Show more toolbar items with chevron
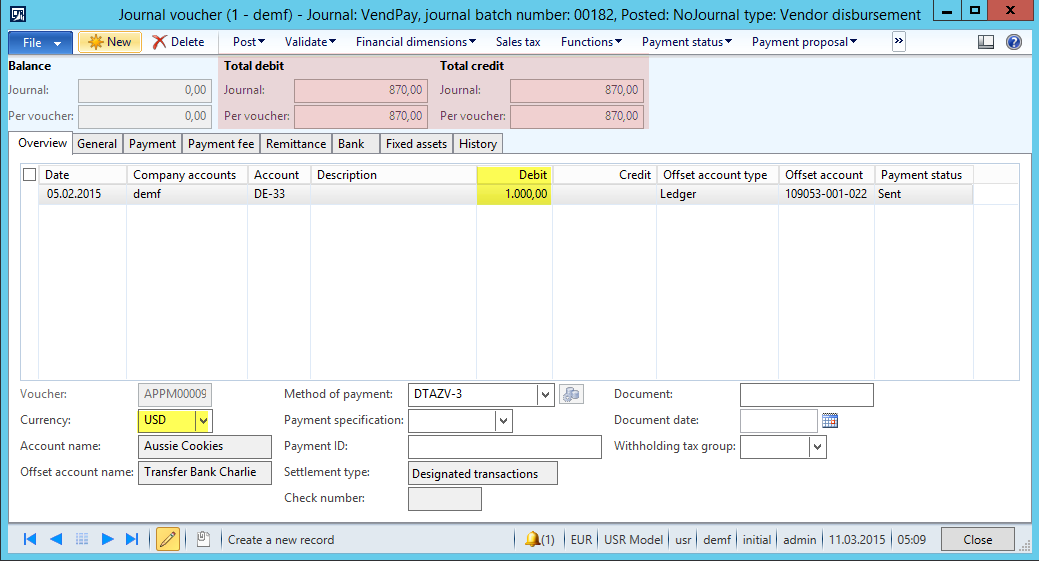Screen dimensions: 1039x561 pos(898,42)
